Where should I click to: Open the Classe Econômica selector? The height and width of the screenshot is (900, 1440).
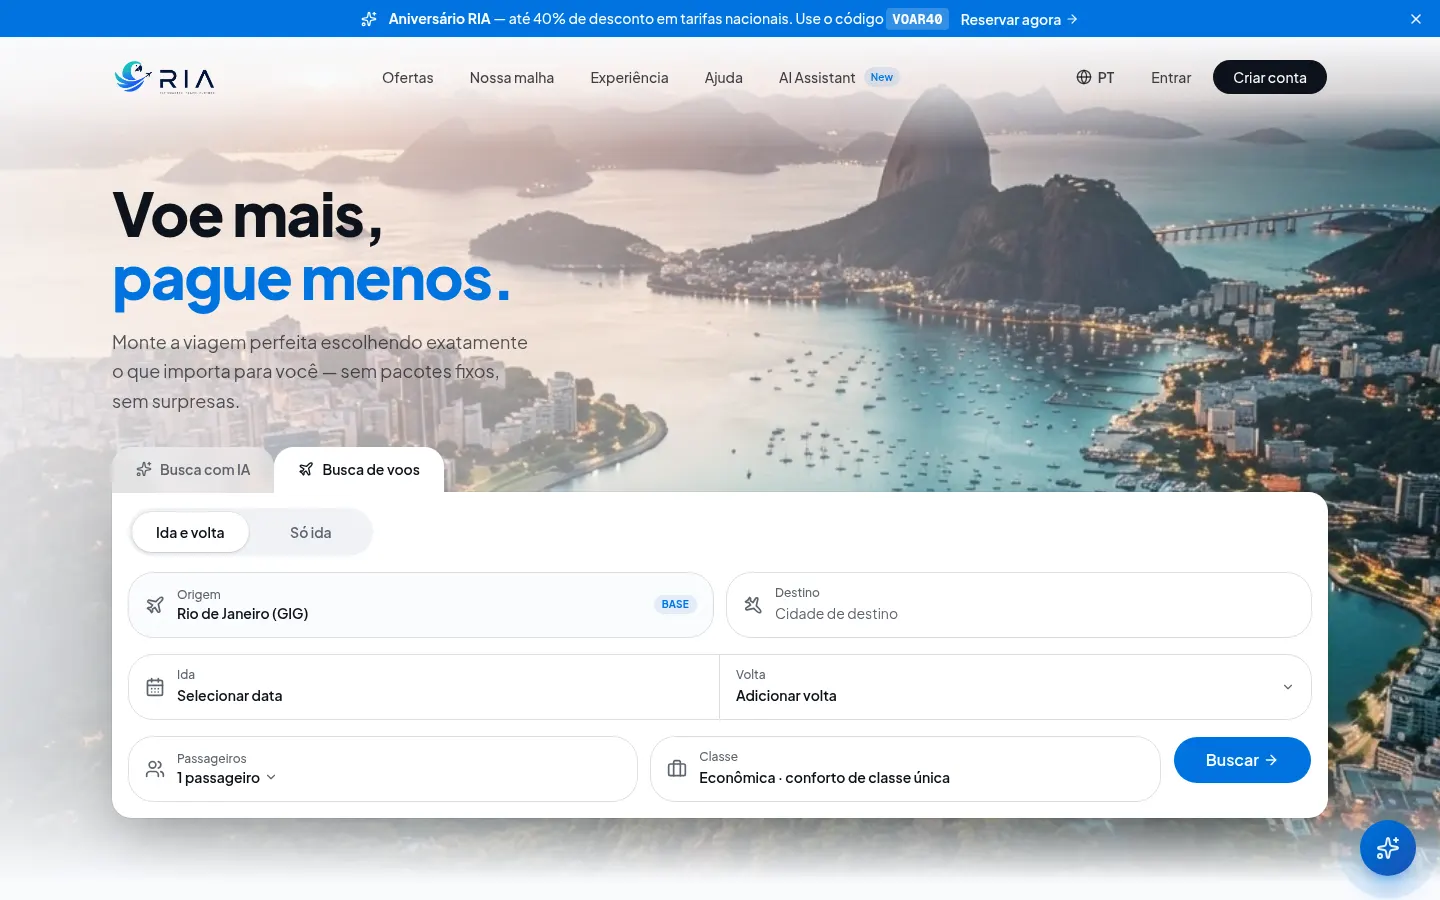coord(905,769)
